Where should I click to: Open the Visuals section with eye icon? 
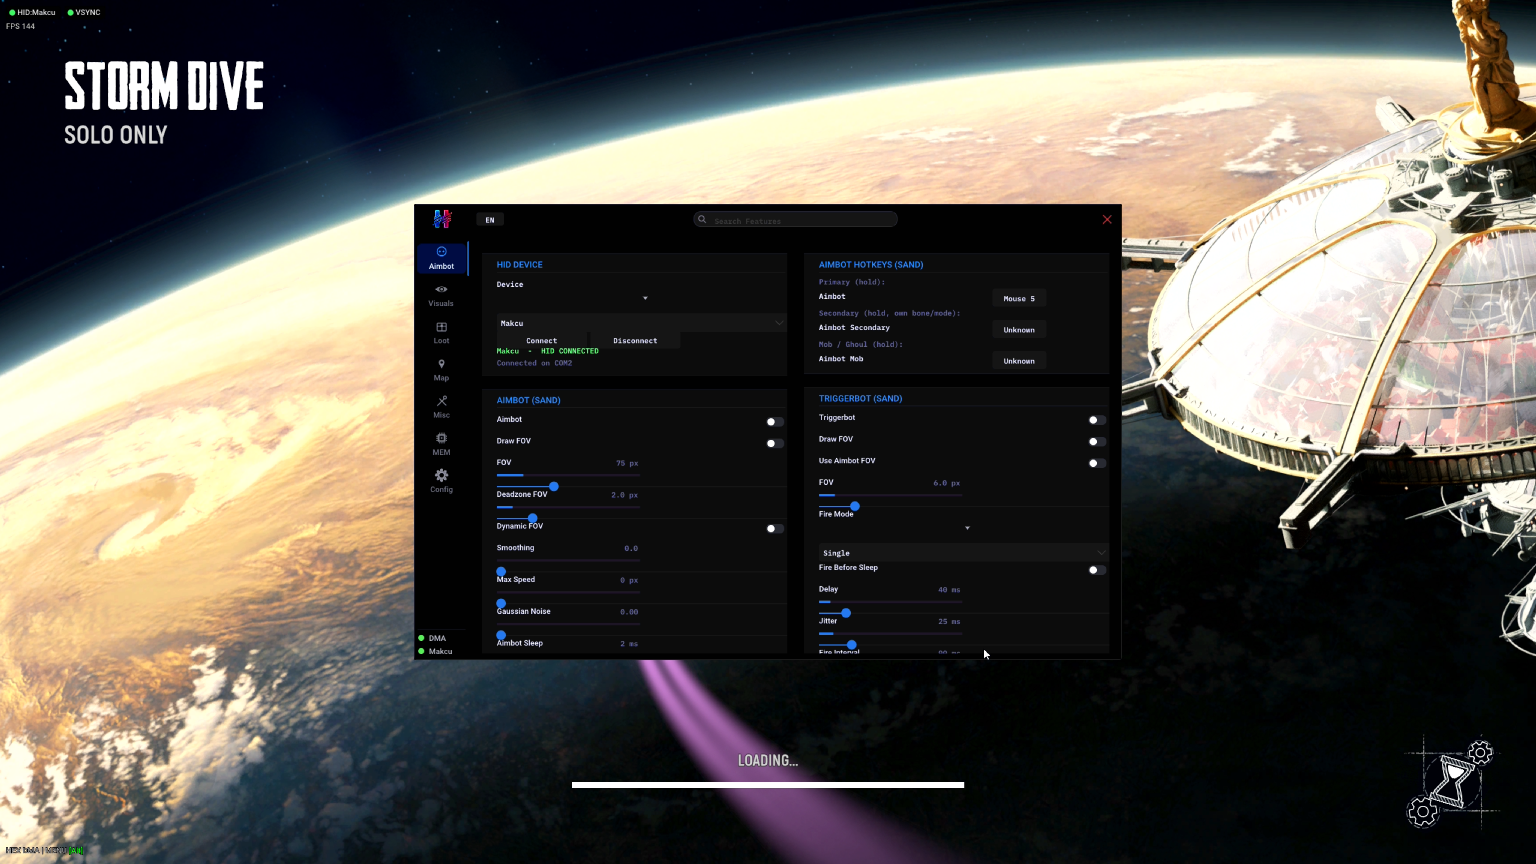(441, 295)
